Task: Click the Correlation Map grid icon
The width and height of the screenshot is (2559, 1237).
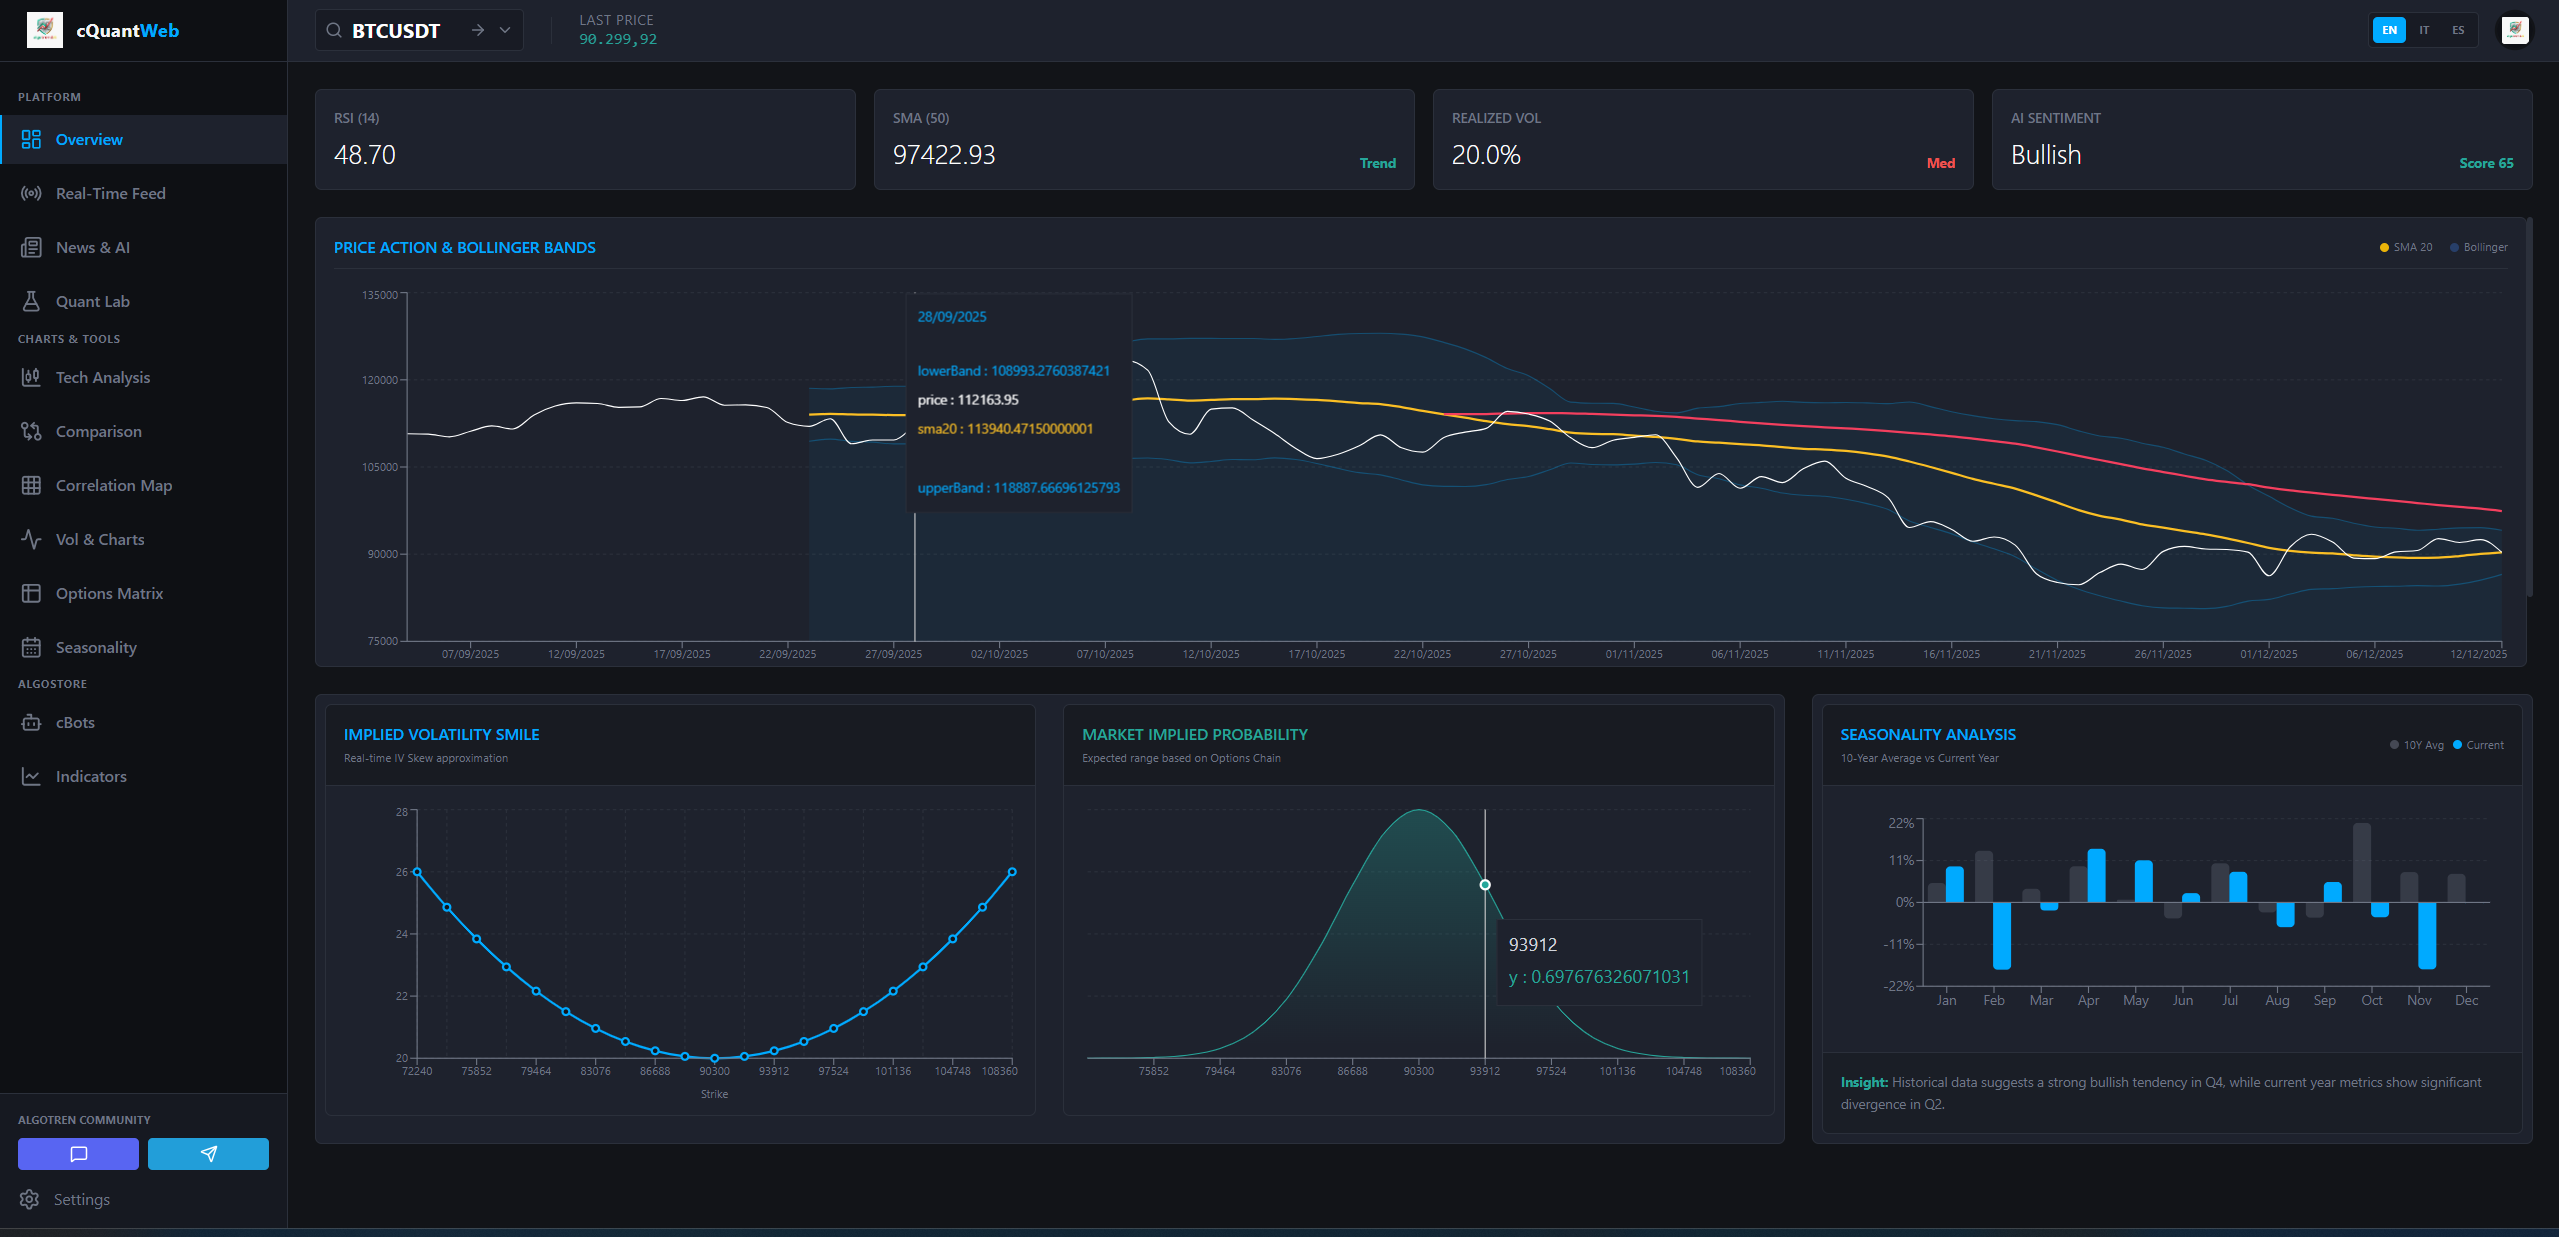Action: click(31, 485)
